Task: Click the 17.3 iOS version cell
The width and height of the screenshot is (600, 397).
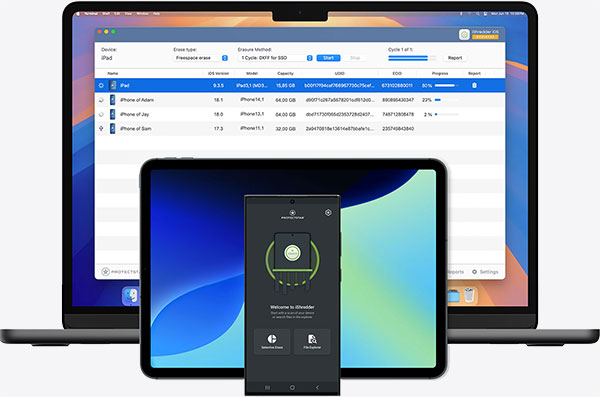Action: pyautogui.click(x=218, y=129)
